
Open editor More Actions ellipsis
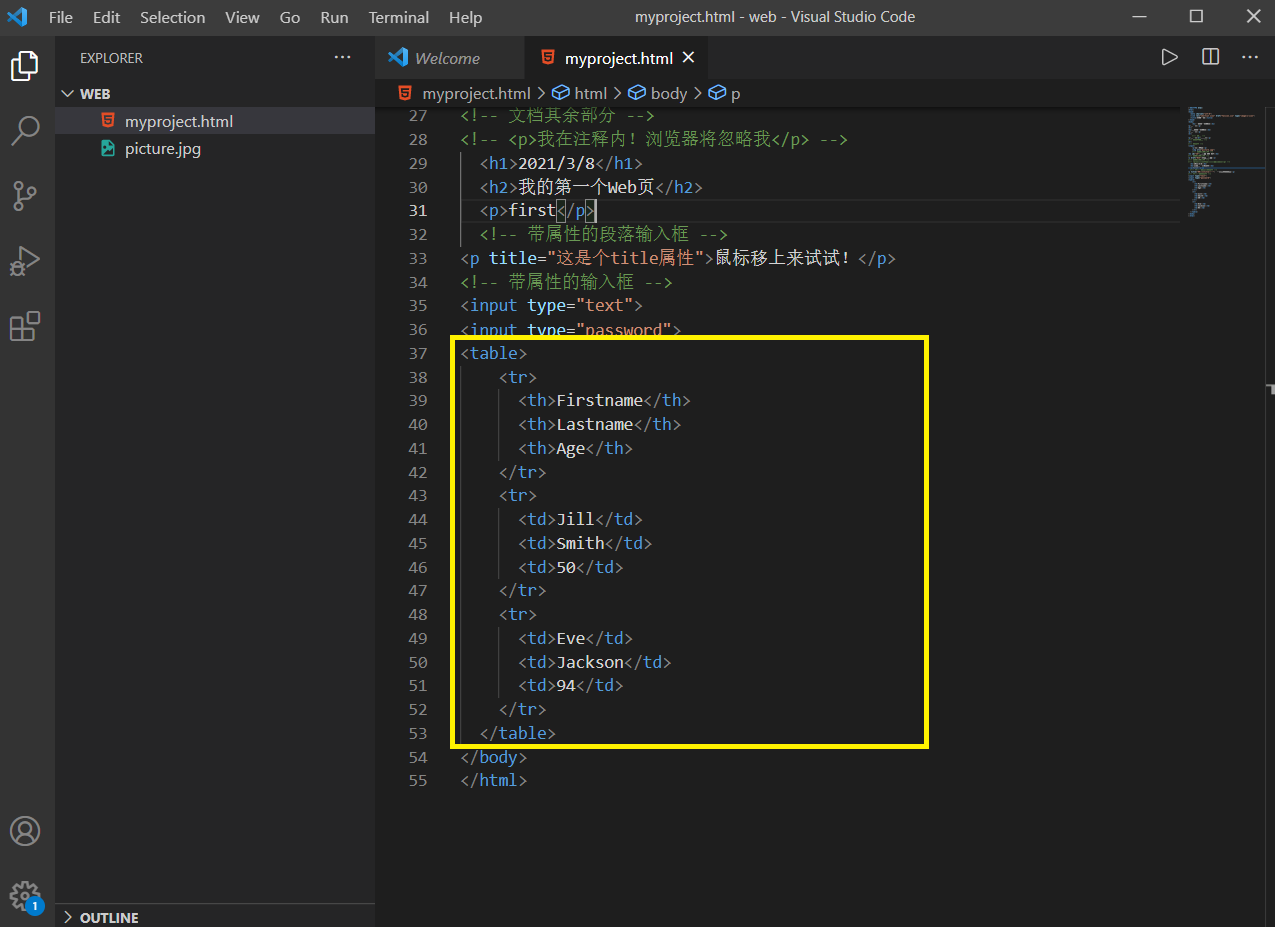click(1250, 57)
